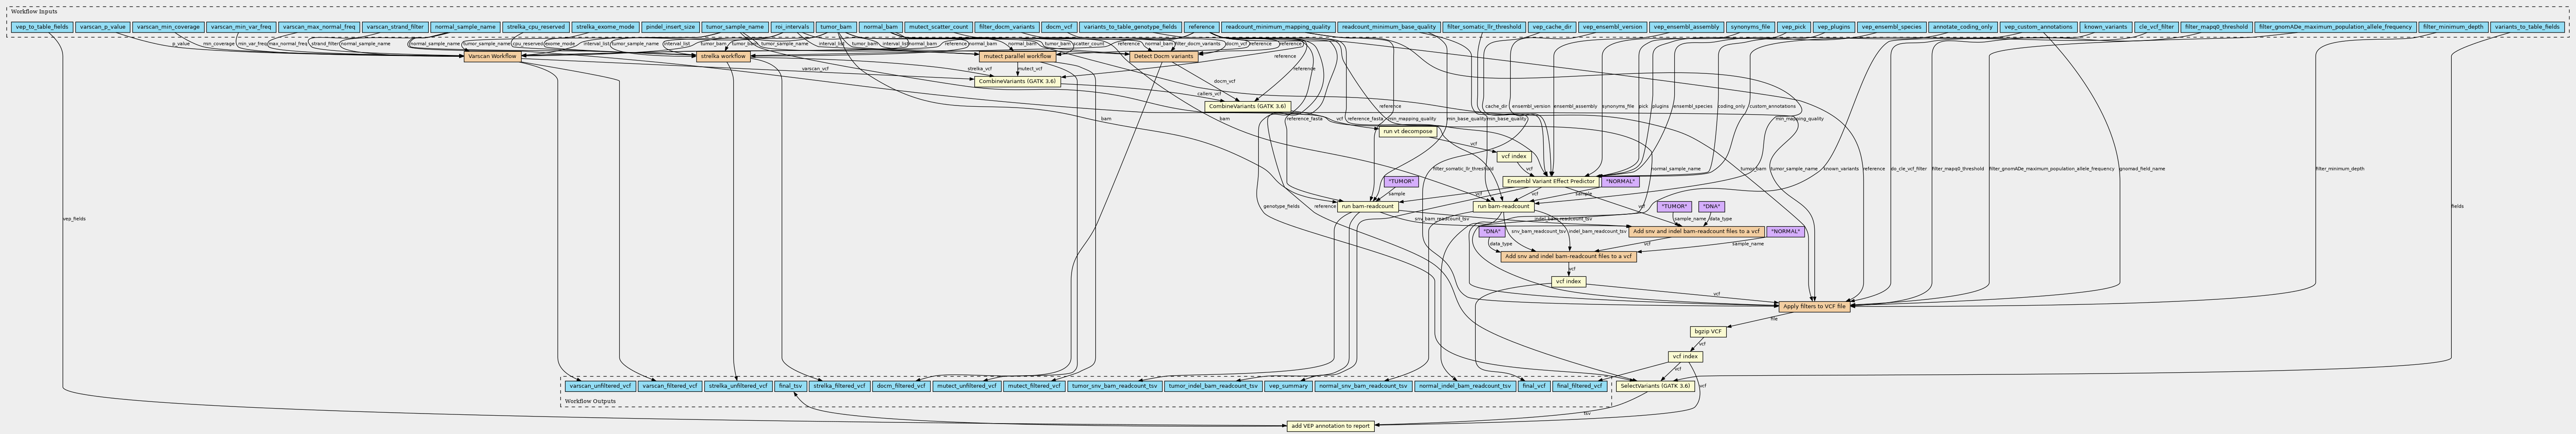This screenshot has width=2576, height=434.
Task: Select the tumor_snv_bam_readcount_tsv output node
Action: point(1114,386)
